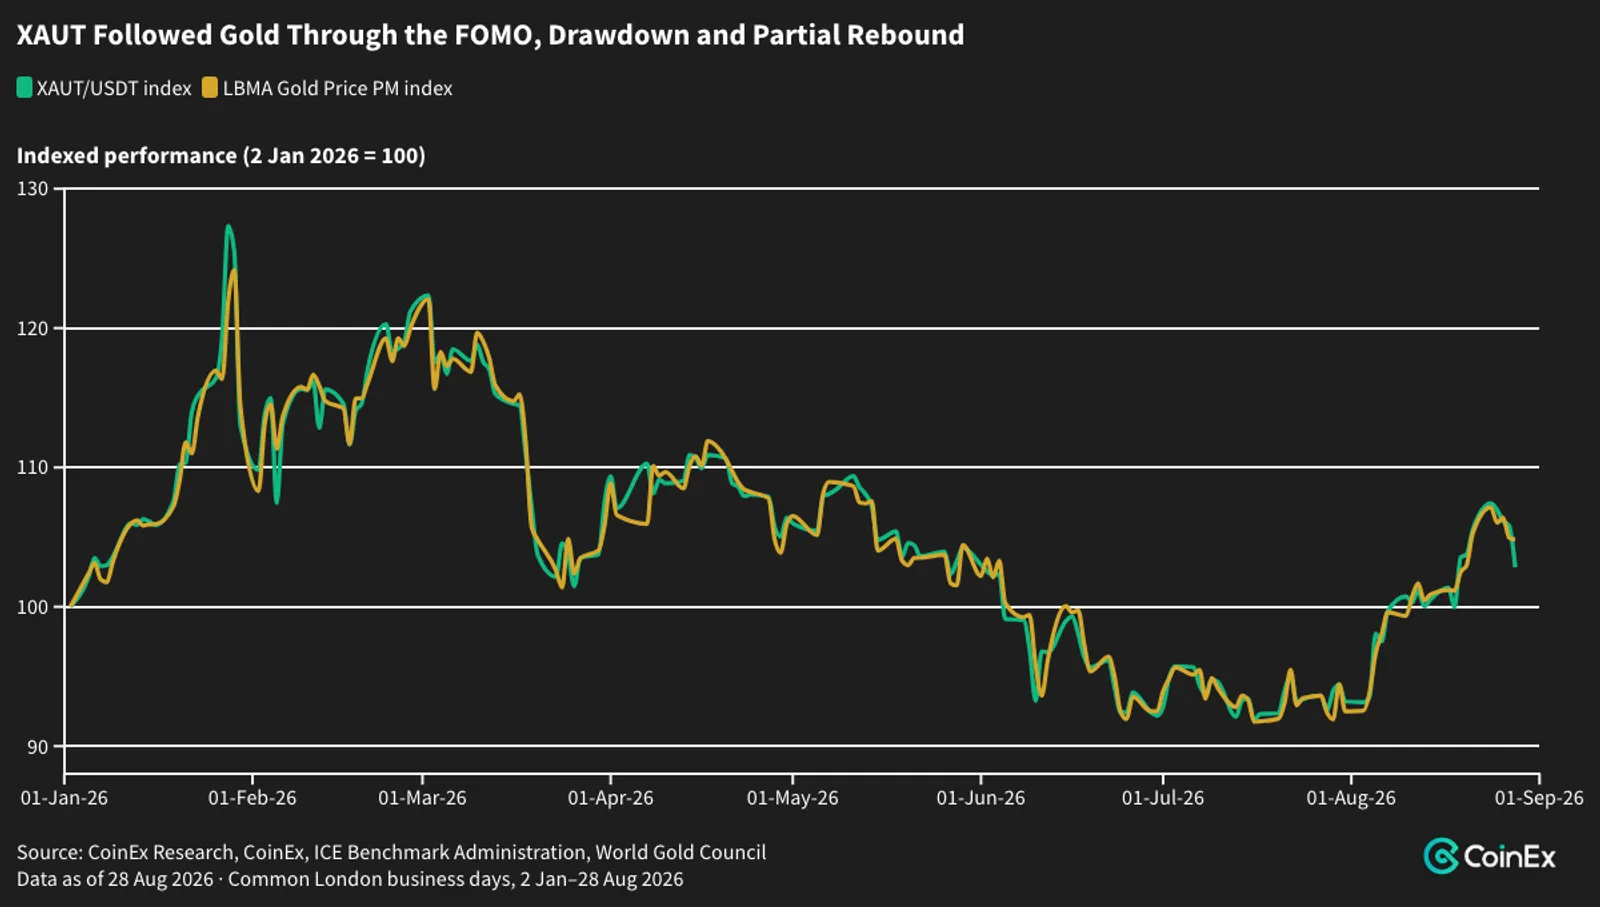Click the 01-Apr-26 x-axis label

coord(610,798)
